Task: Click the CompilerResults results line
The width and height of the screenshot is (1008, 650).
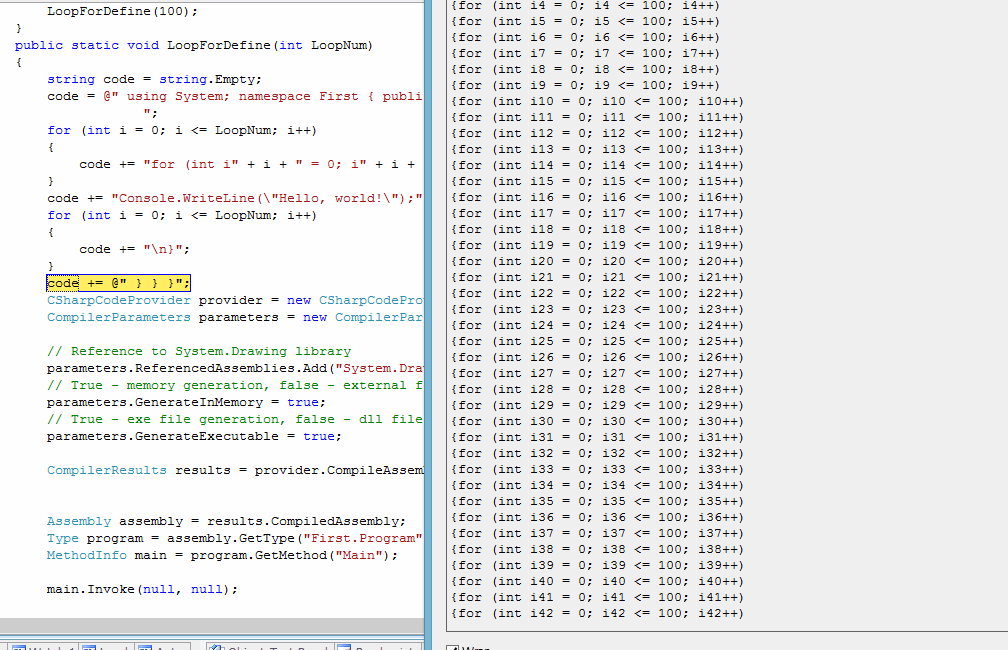Action: (x=235, y=470)
